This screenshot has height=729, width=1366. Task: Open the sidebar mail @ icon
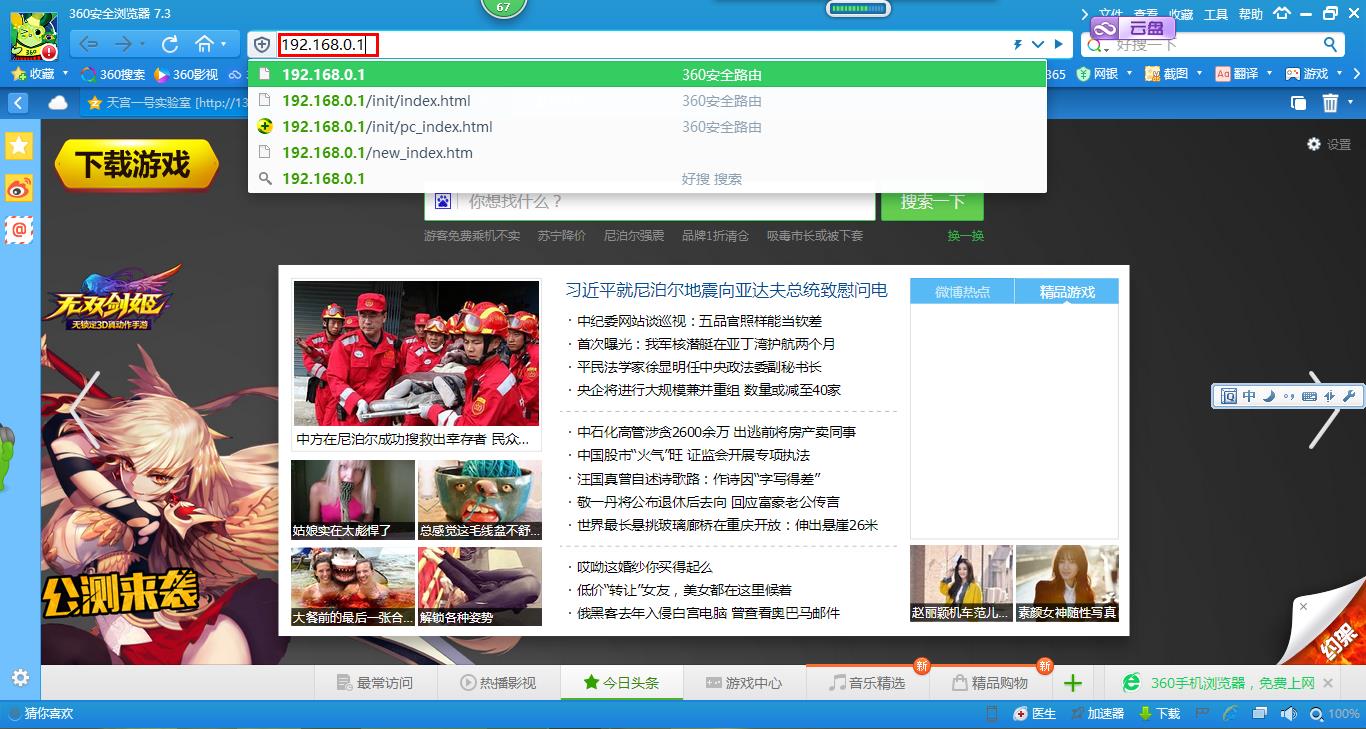click(19, 230)
